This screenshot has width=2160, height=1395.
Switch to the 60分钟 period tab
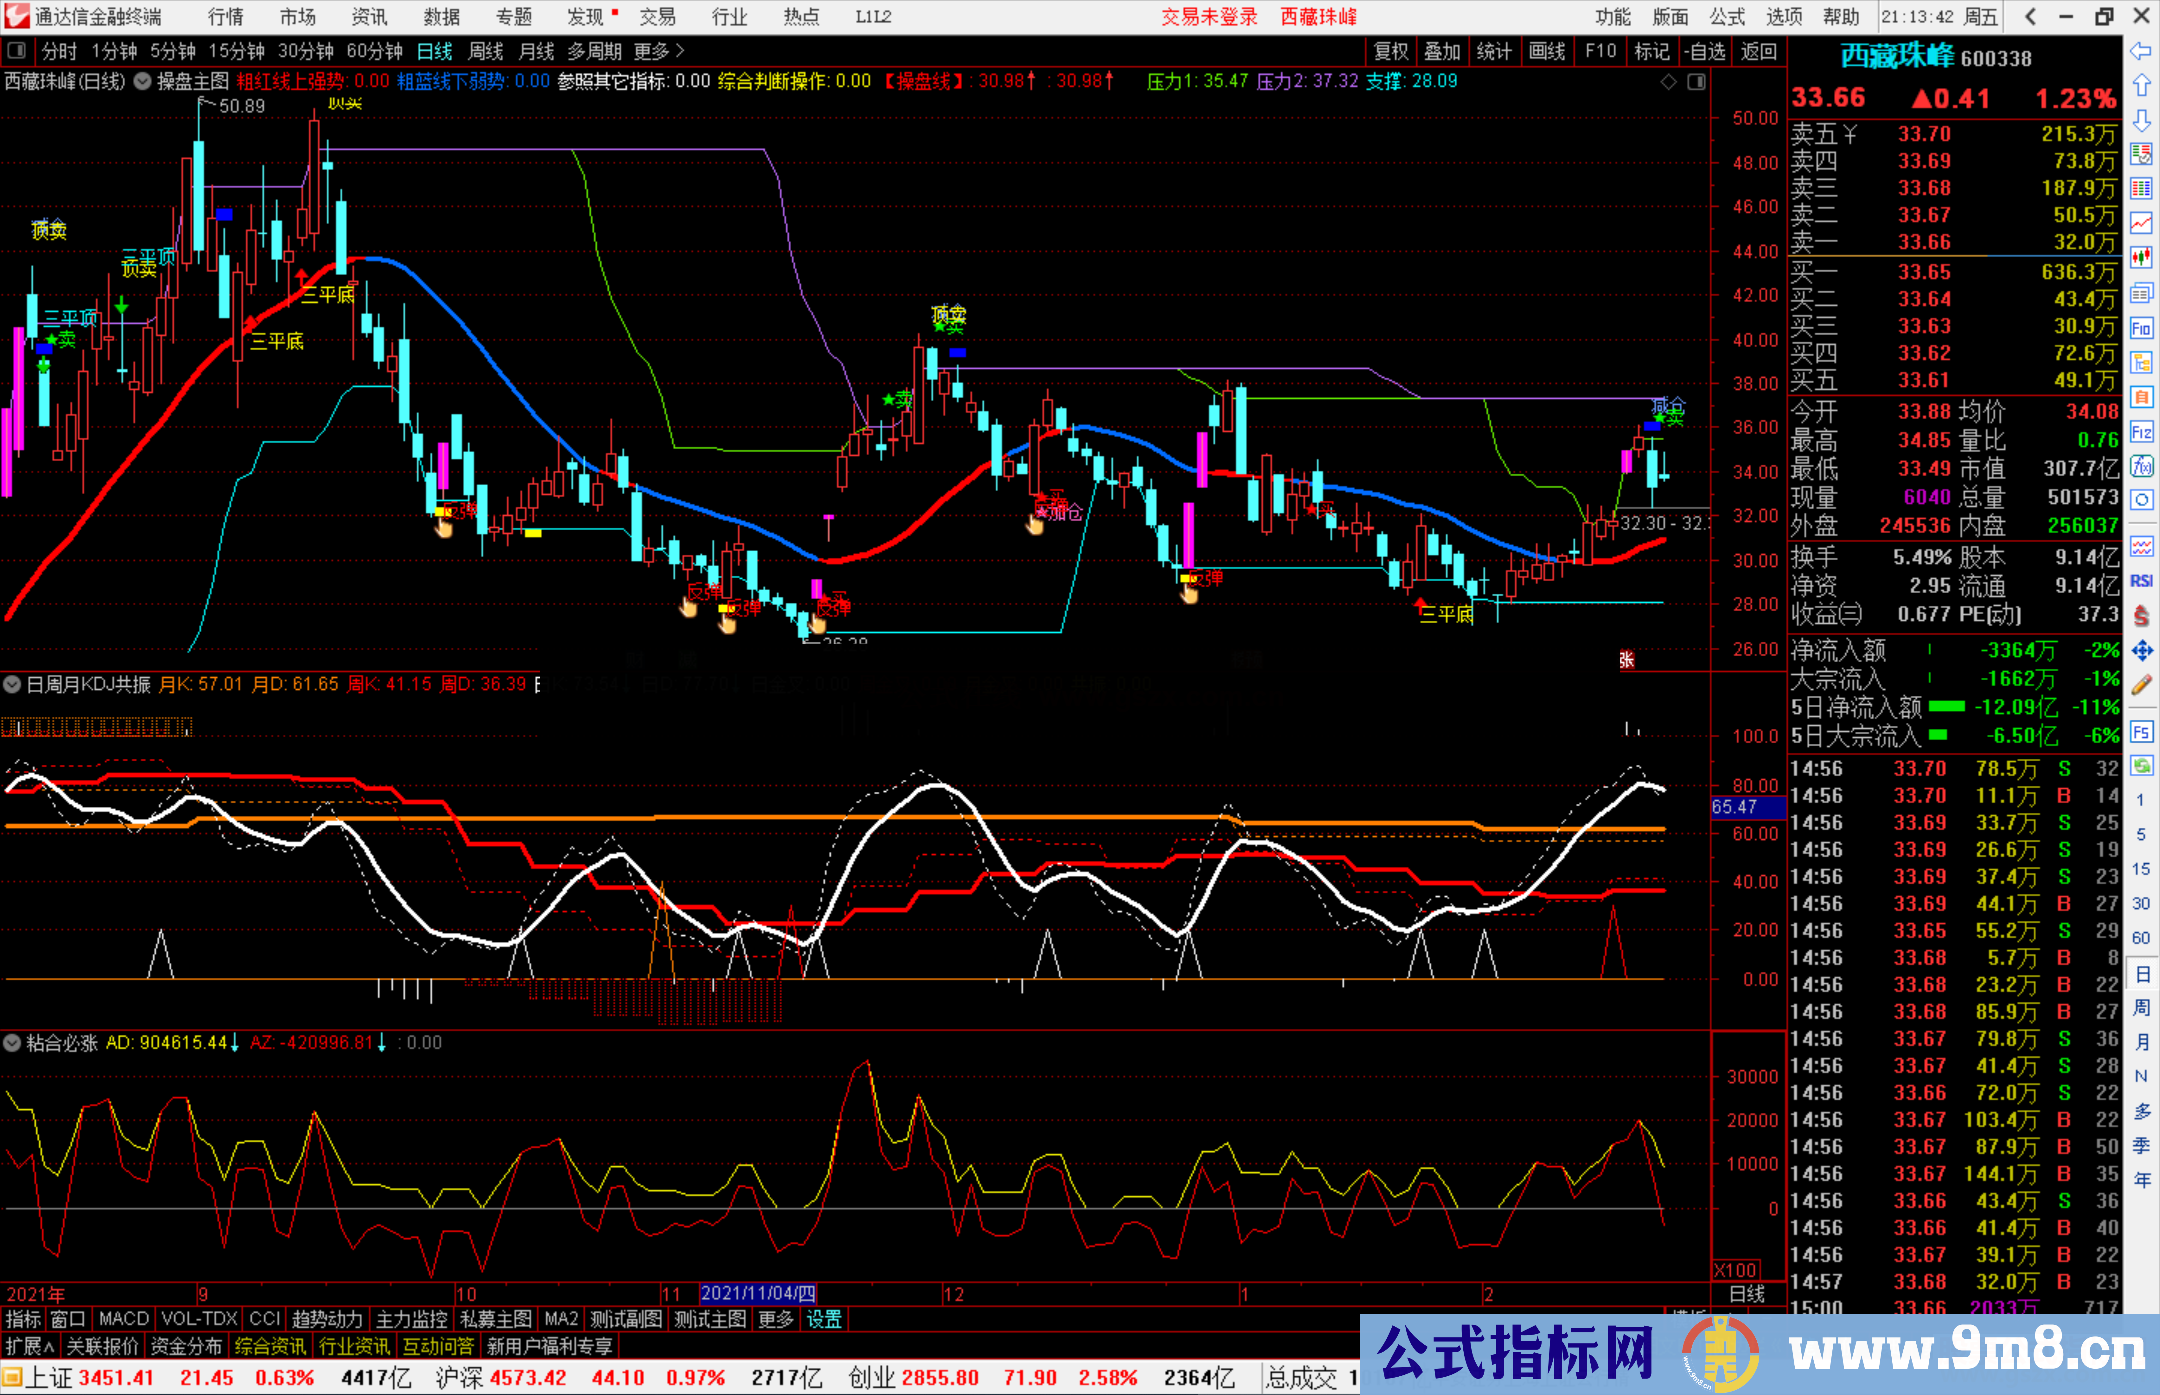374,51
